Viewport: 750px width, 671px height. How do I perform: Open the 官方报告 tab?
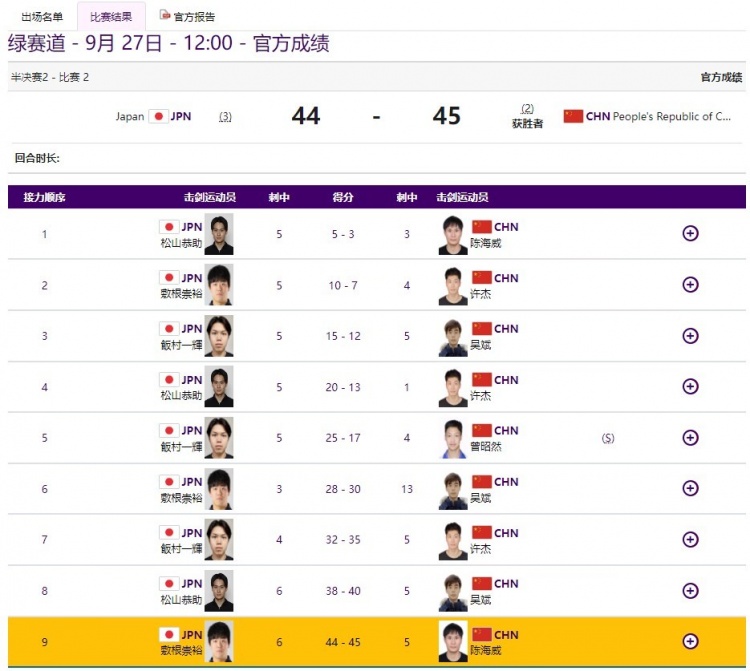[194, 17]
